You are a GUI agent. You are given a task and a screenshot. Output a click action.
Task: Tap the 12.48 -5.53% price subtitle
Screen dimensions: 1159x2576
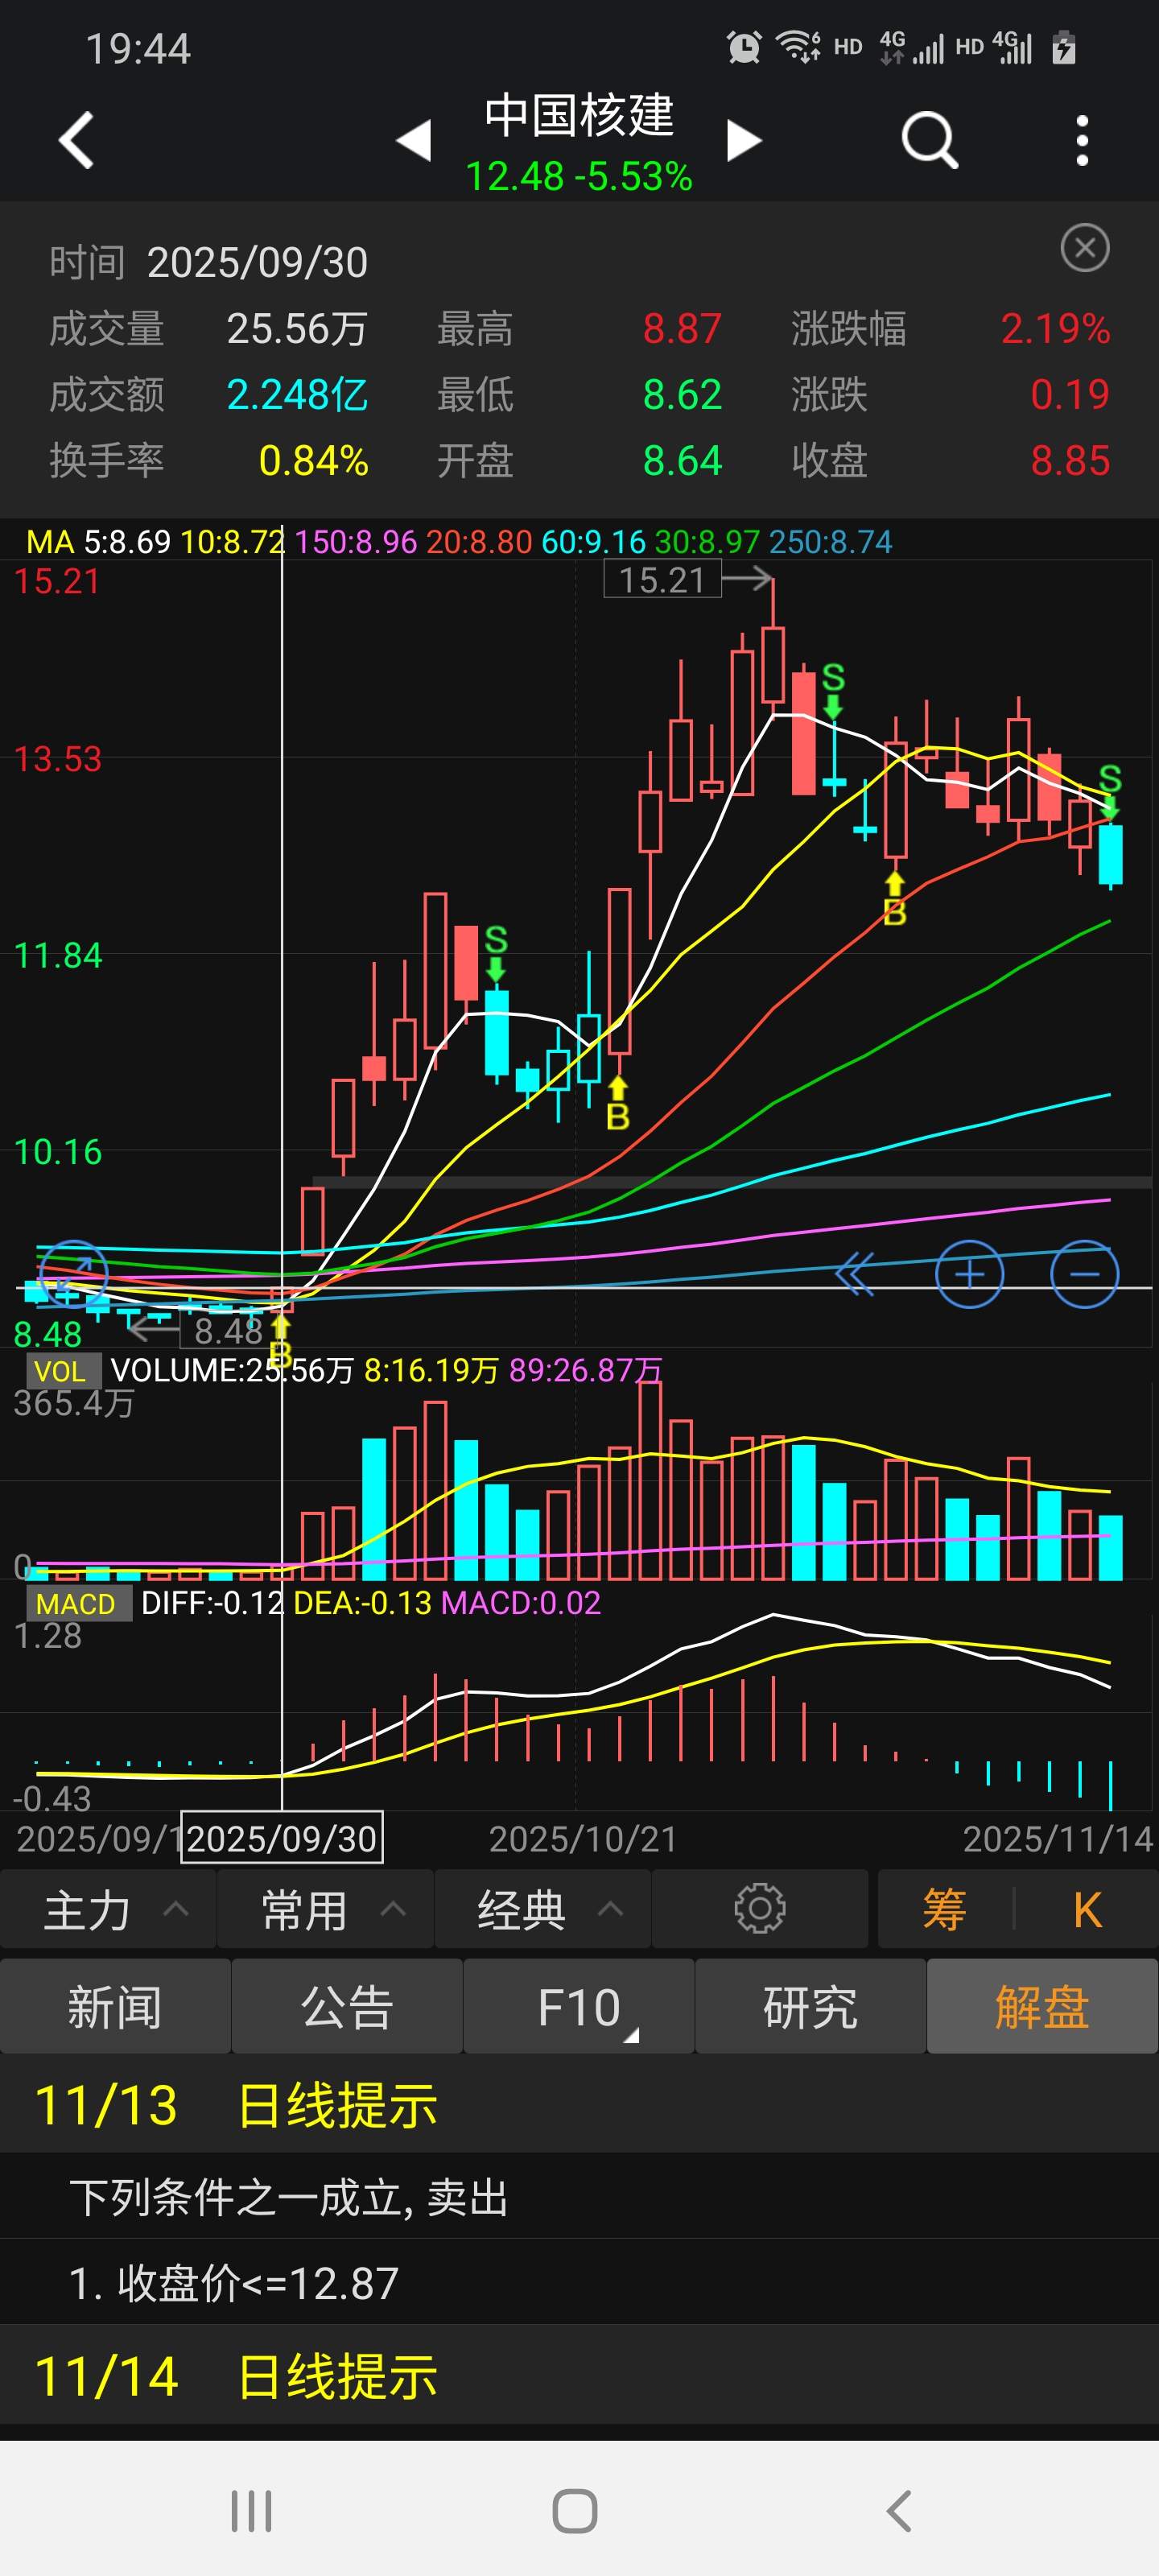[x=579, y=177]
